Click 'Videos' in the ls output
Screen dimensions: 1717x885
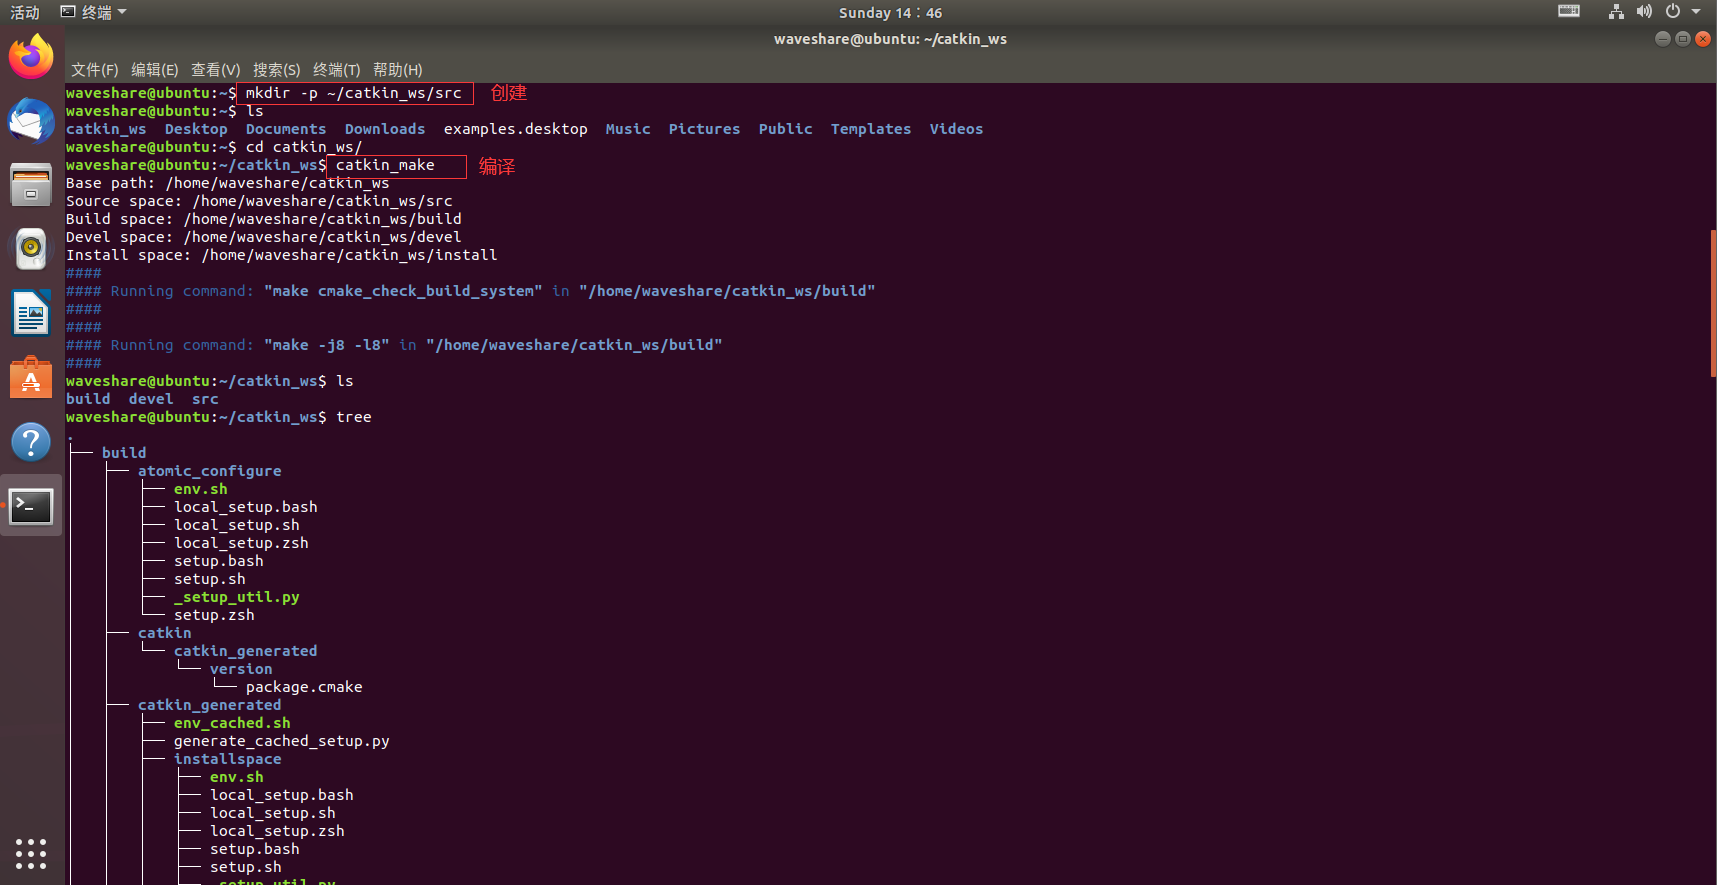pyautogui.click(x=956, y=129)
